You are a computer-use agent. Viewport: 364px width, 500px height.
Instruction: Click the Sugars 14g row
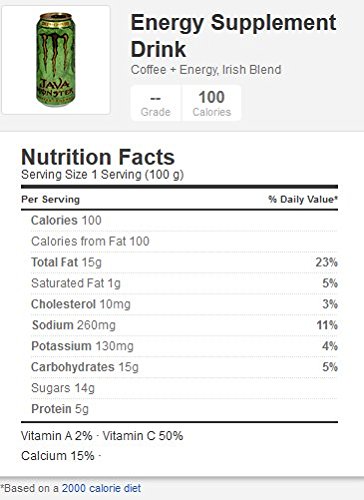click(184, 388)
